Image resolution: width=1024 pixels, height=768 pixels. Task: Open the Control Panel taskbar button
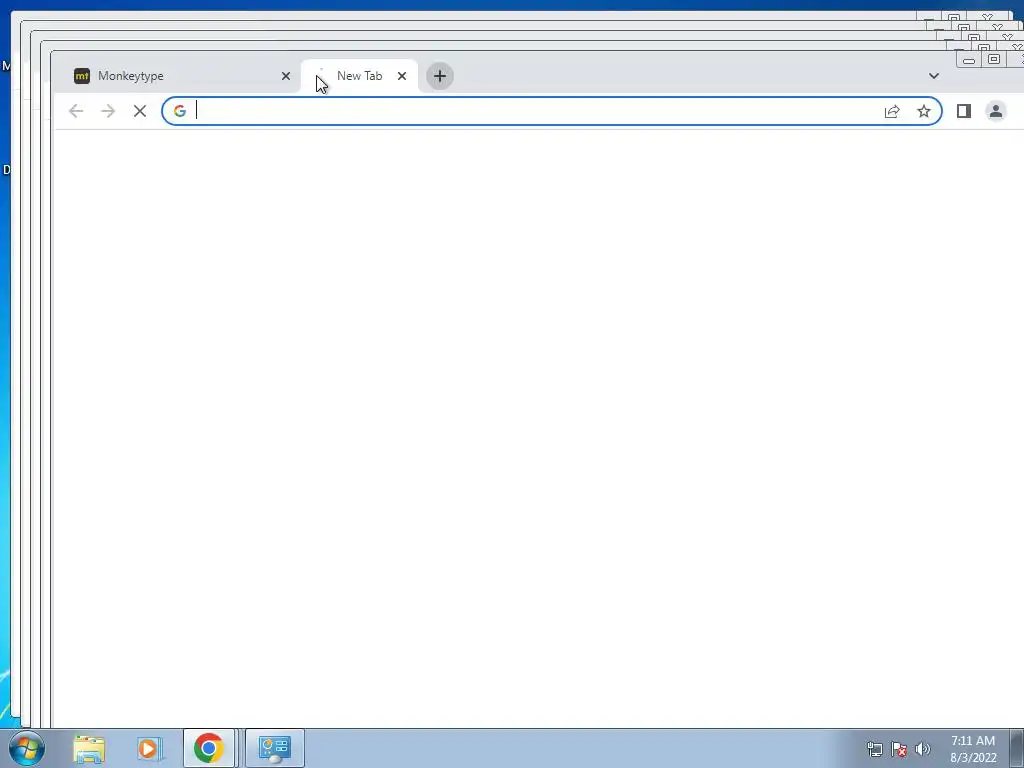point(274,748)
